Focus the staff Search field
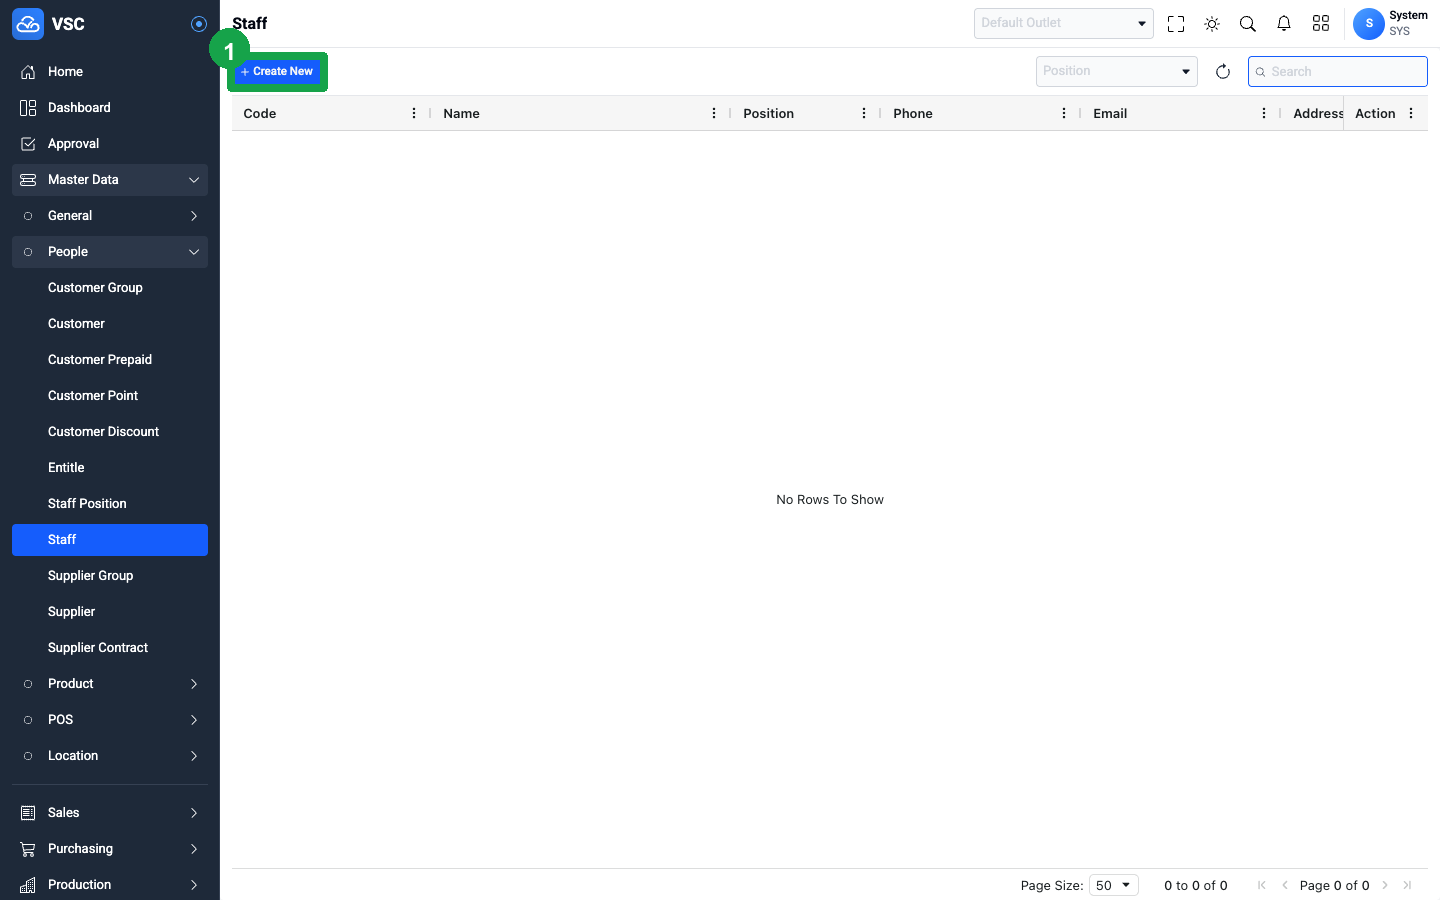 click(1338, 71)
